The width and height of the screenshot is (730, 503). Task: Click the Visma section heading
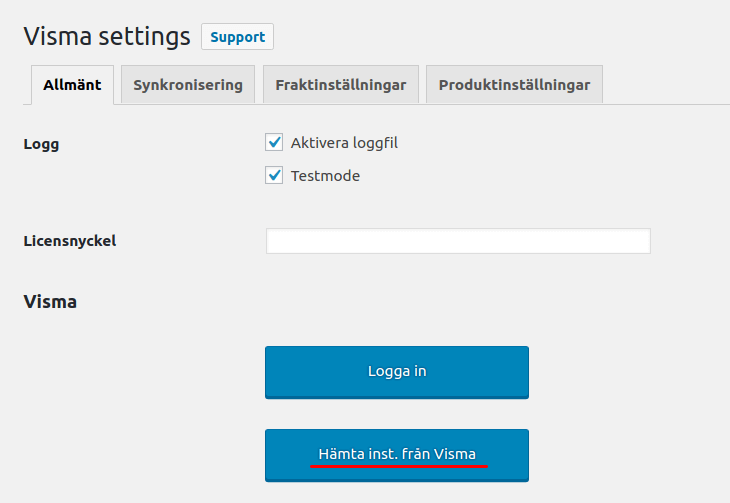click(x=50, y=301)
